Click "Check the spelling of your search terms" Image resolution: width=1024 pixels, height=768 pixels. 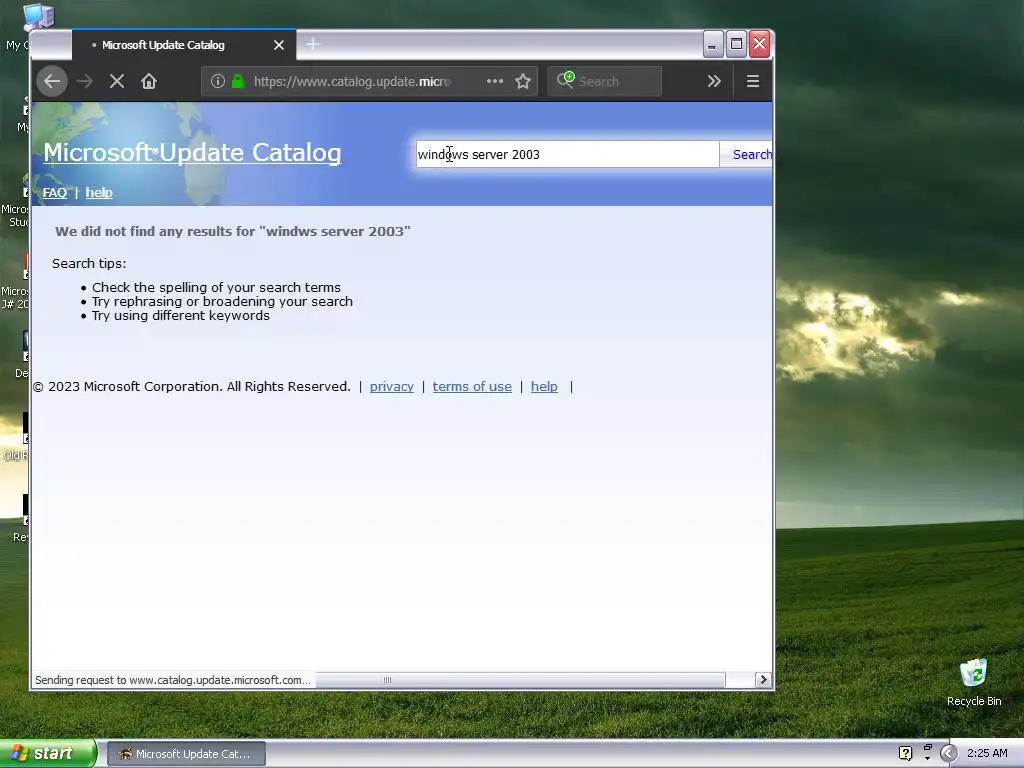216,287
